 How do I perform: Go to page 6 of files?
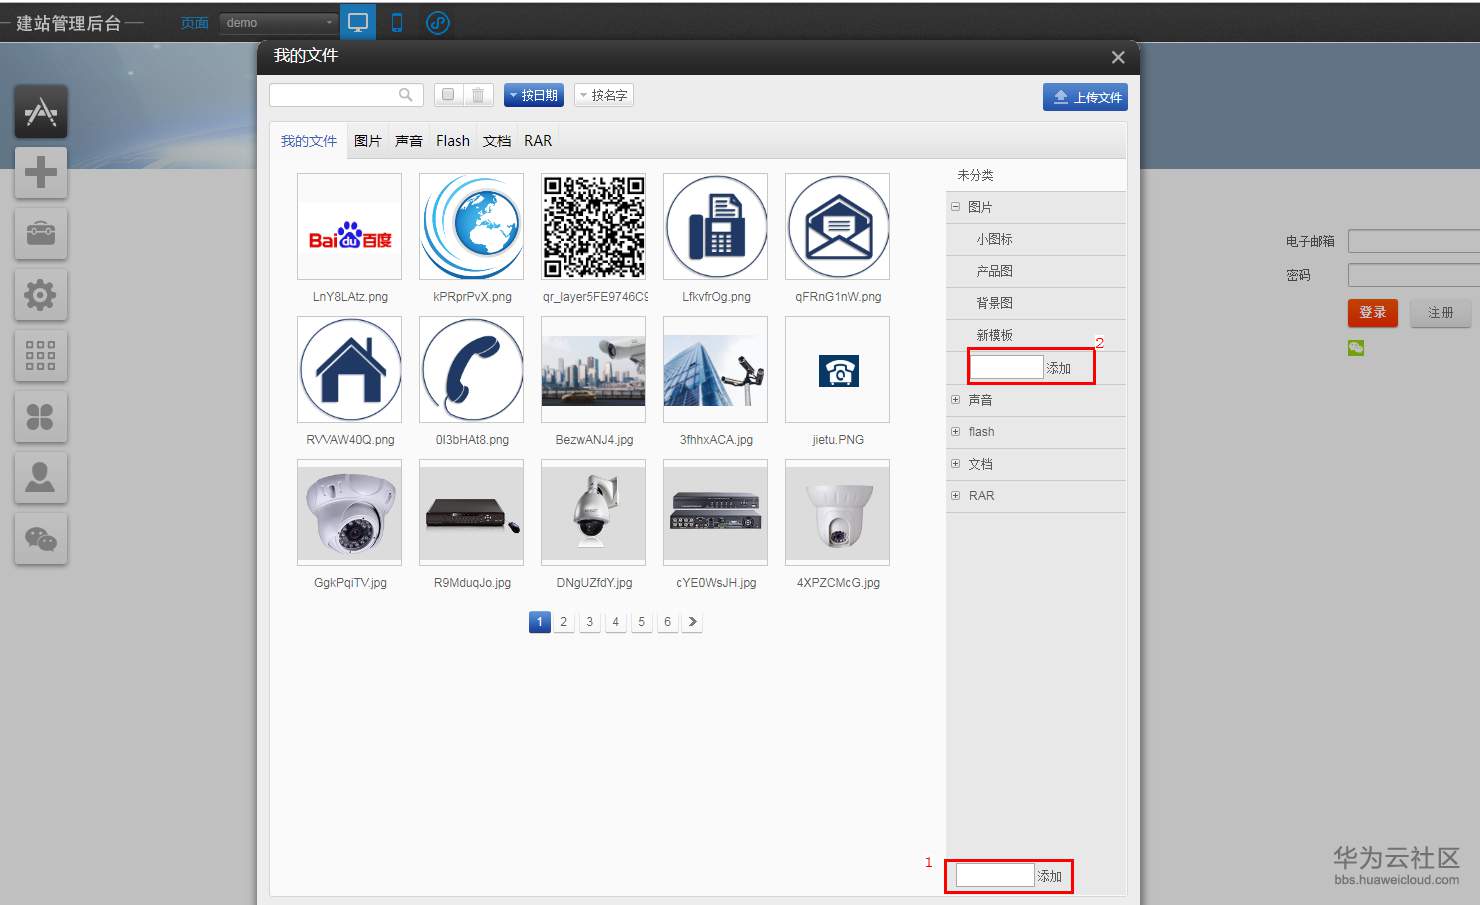tap(668, 622)
